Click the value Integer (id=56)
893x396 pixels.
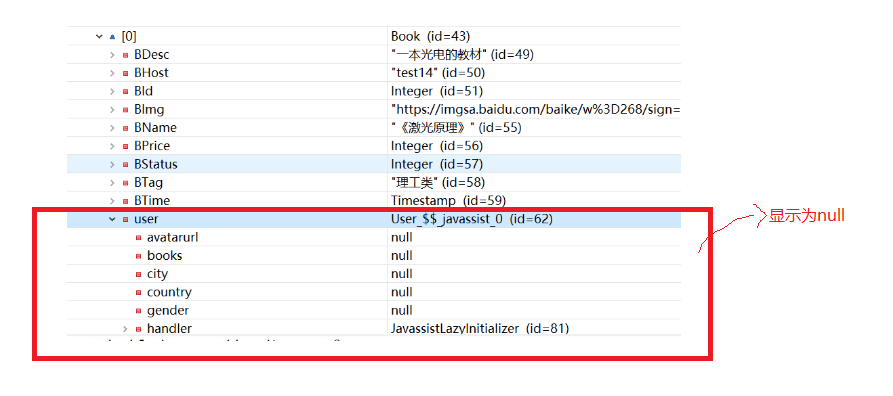click(x=436, y=146)
